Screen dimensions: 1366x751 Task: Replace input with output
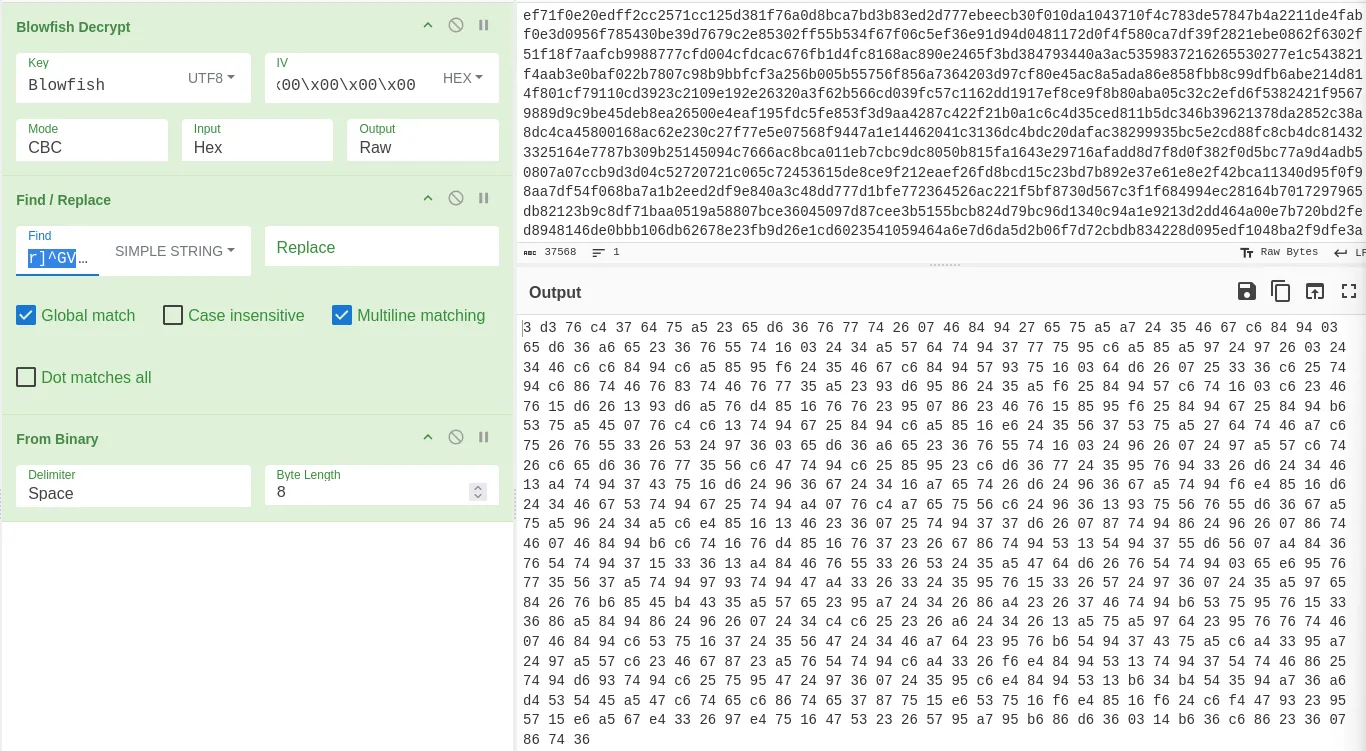1315,292
